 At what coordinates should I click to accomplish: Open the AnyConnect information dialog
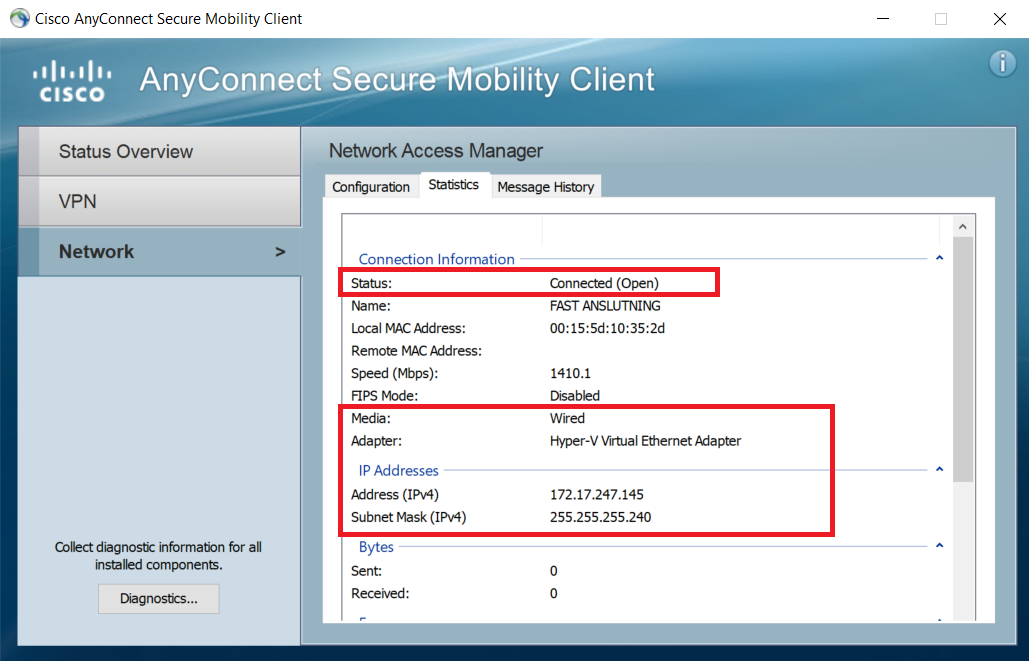[1001, 64]
